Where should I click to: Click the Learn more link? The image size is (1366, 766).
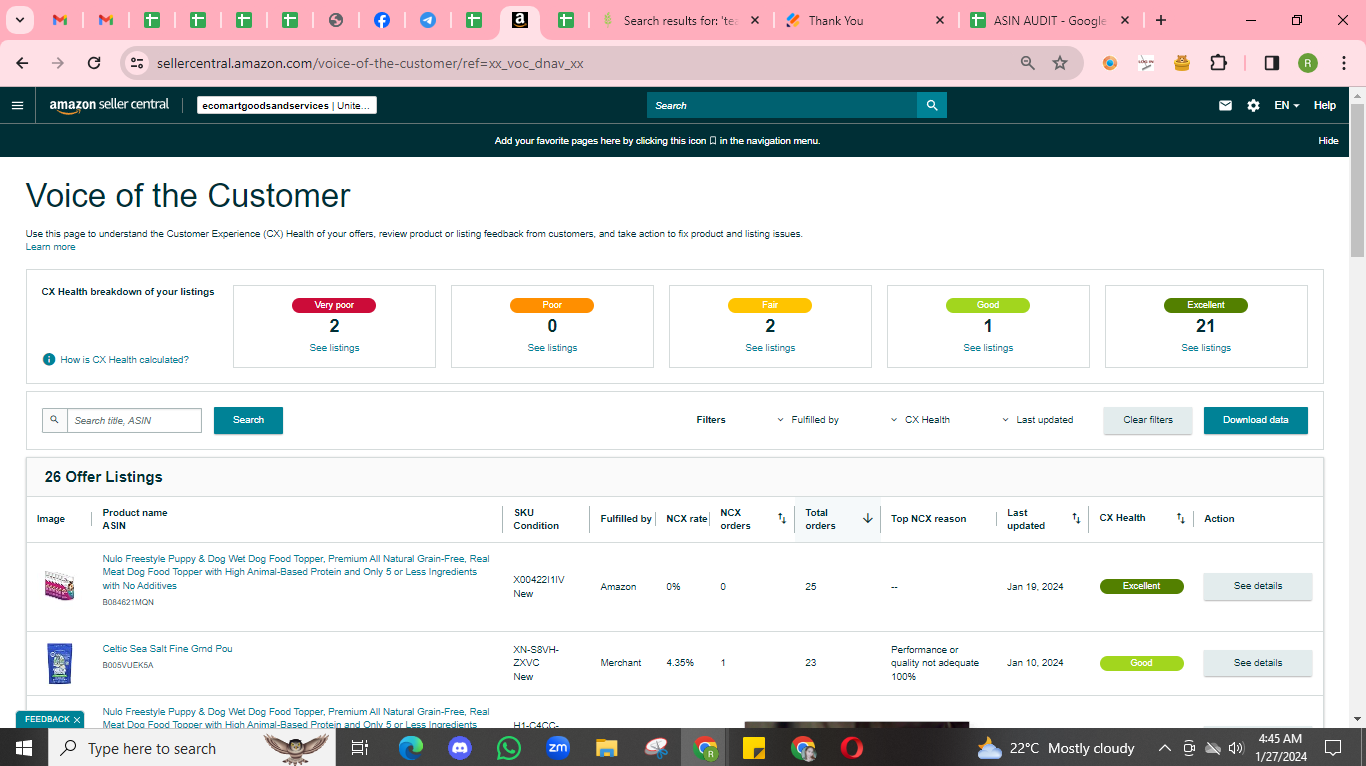(x=50, y=247)
